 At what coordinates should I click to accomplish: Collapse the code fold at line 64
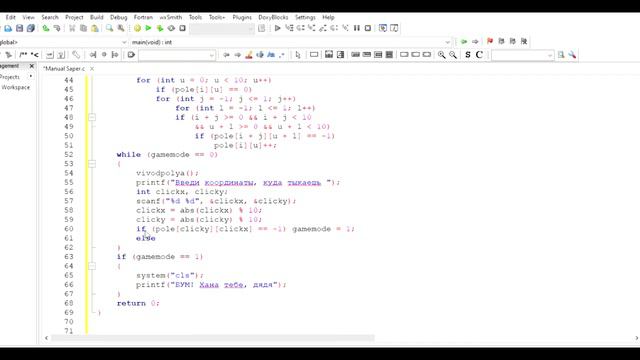[92, 266]
